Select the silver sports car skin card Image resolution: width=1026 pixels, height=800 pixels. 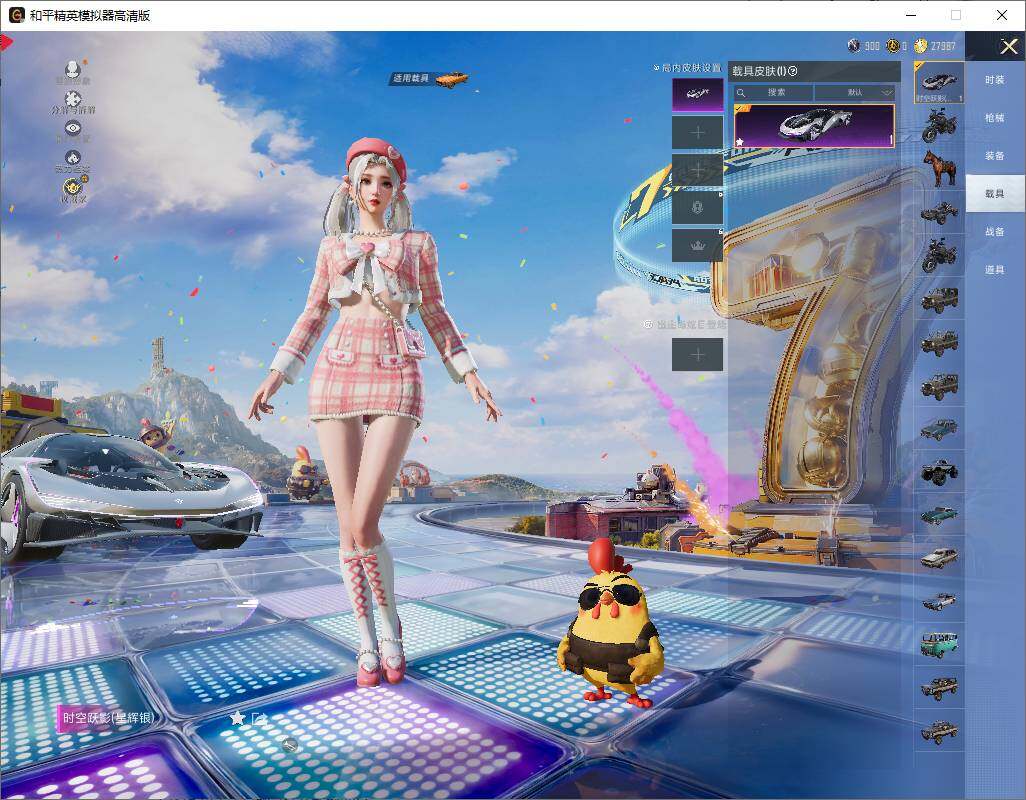tap(814, 126)
